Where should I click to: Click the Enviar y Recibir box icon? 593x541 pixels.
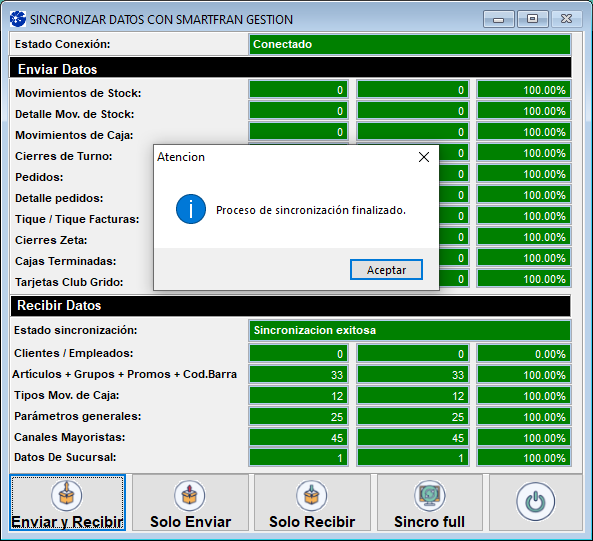(x=67, y=496)
